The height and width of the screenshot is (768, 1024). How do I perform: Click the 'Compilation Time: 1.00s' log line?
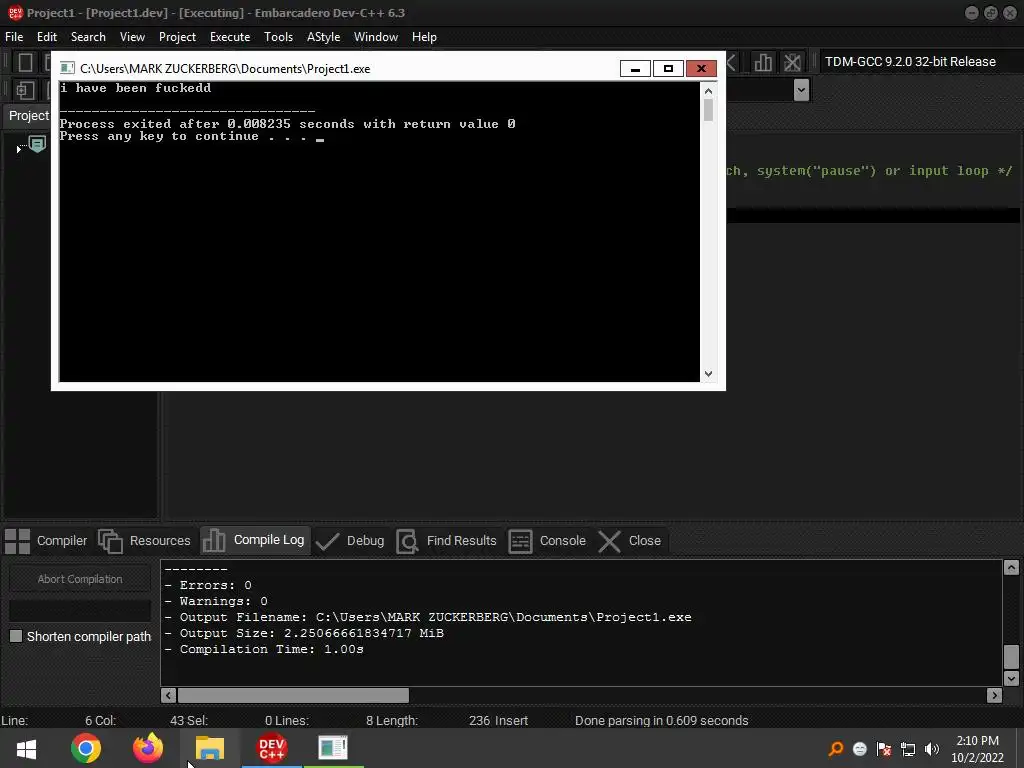pyautogui.click(x=264, y=649)
